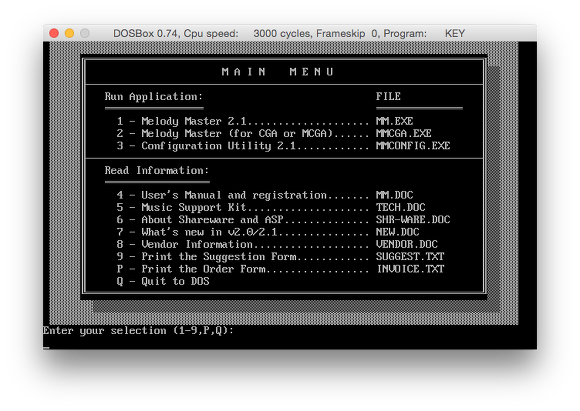Select the Quit to DOS option
The height and width of the screenshot is (411, 580).
click(163, 281)
